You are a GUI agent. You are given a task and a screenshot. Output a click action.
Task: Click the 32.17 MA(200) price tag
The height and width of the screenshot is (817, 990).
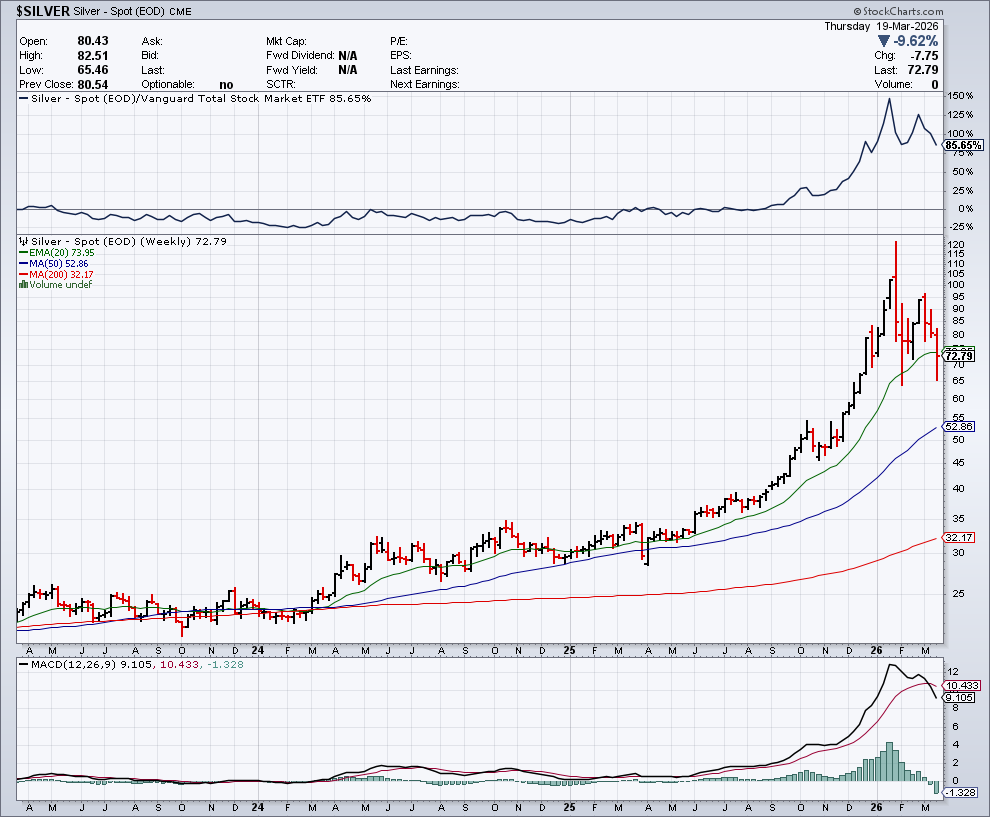point(958,538)
